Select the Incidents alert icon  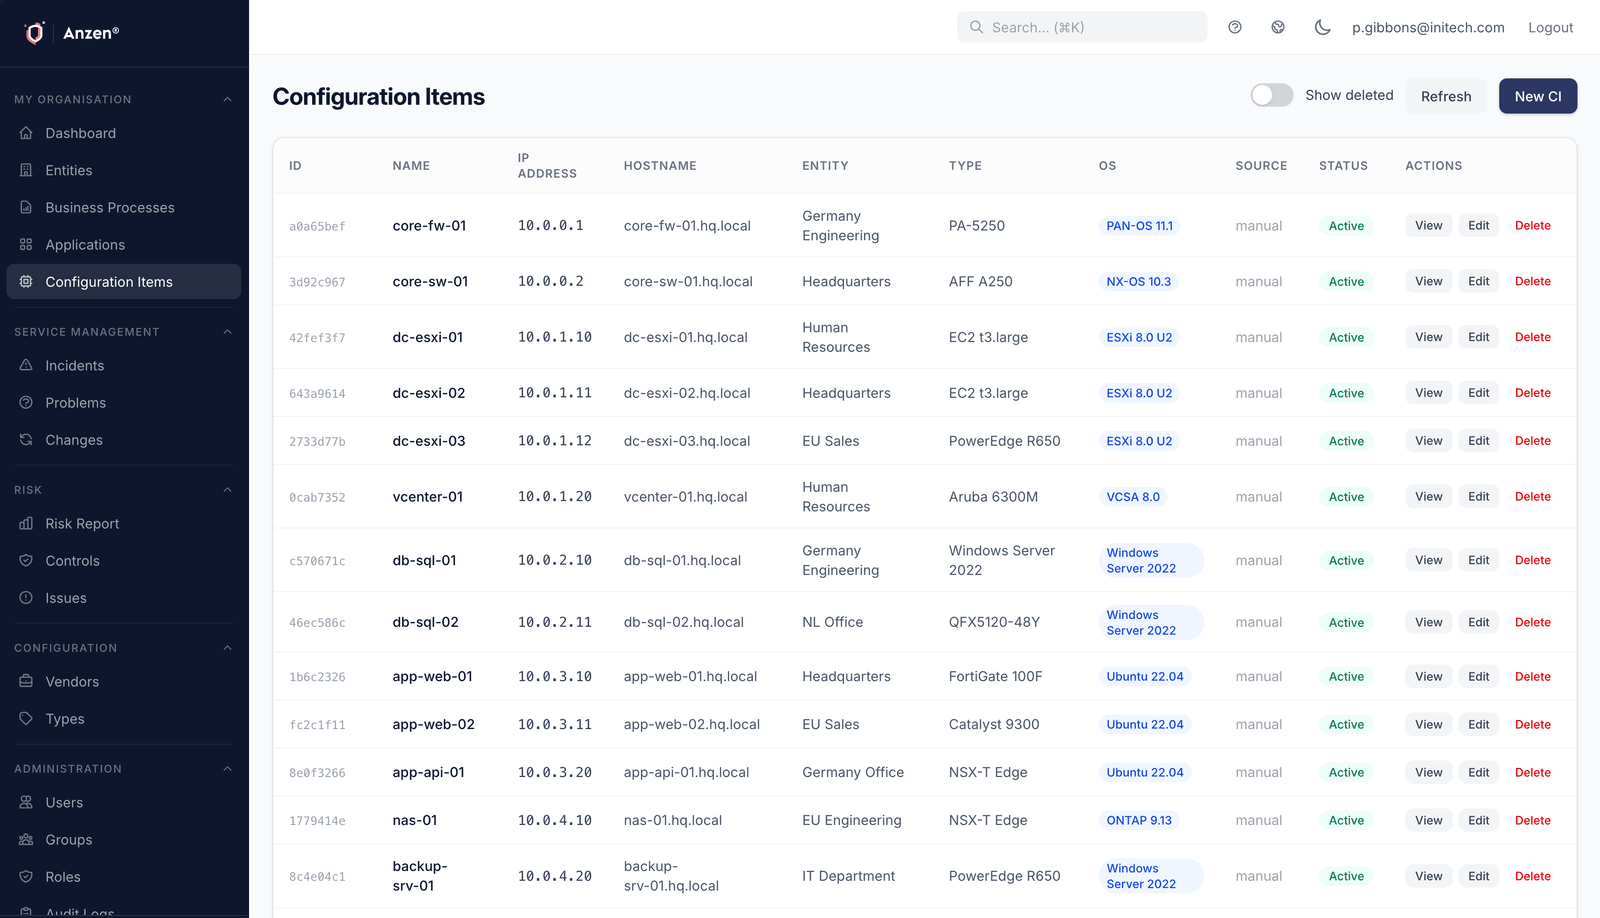tap(26, 365)
